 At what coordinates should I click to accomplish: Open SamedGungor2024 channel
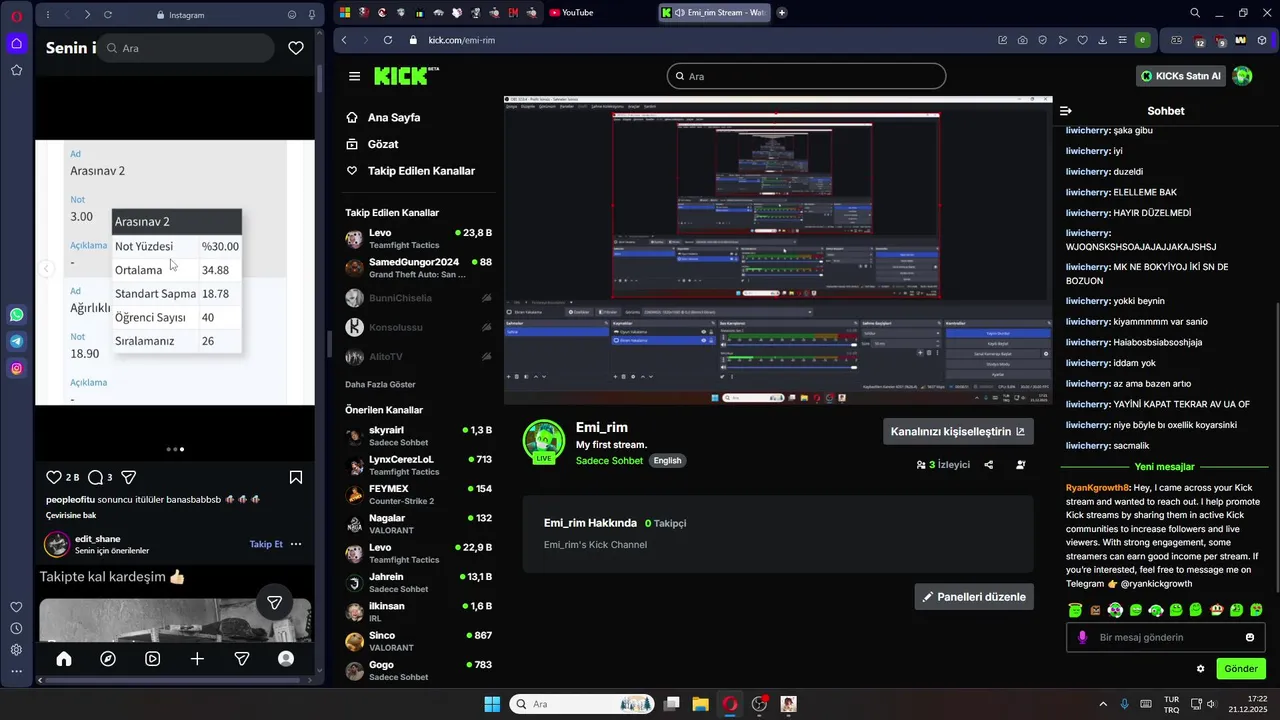click(x=418, y=268)
